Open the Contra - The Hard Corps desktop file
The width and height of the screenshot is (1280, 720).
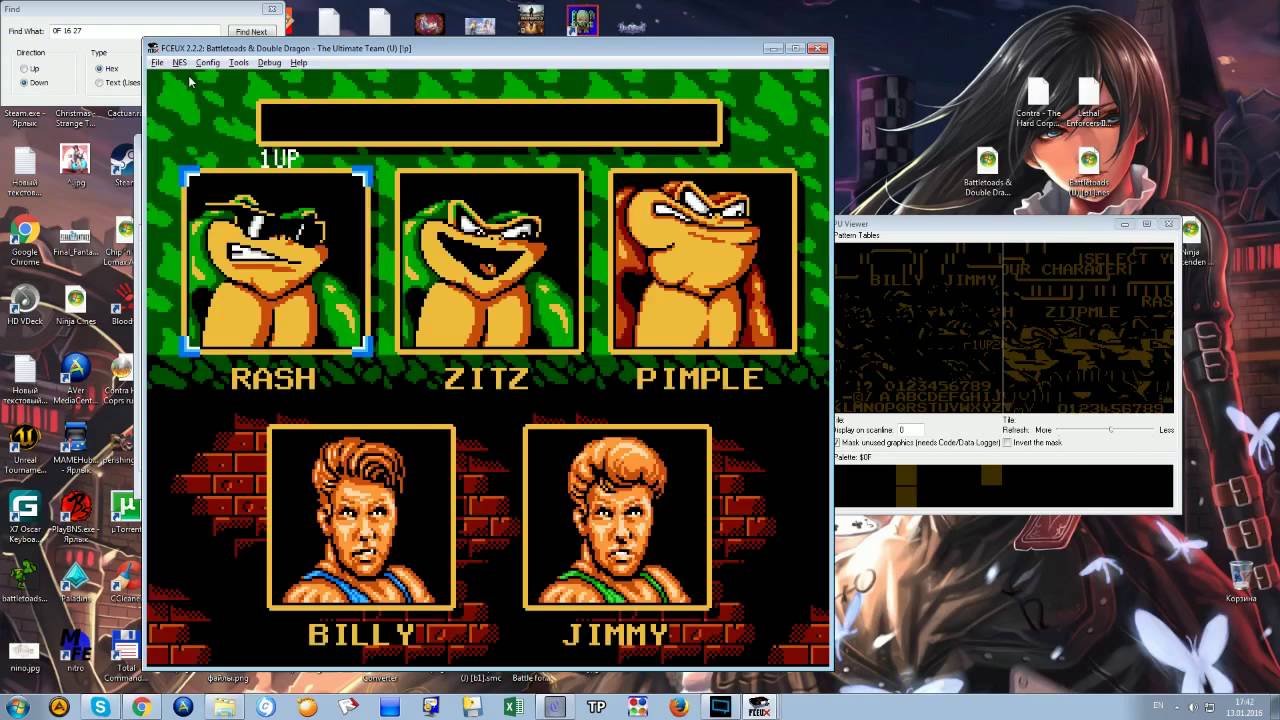point(1038,103)
